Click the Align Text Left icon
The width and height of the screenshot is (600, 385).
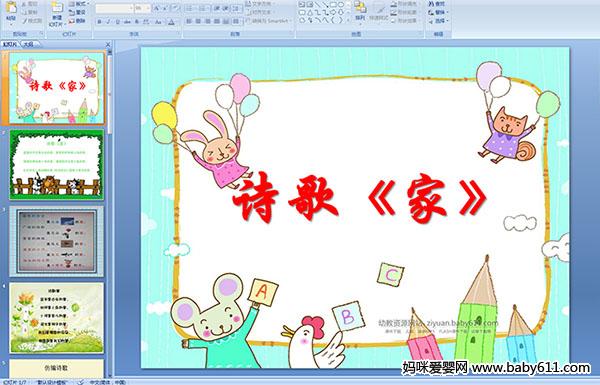pyautogui.click(x=189, y=21)
